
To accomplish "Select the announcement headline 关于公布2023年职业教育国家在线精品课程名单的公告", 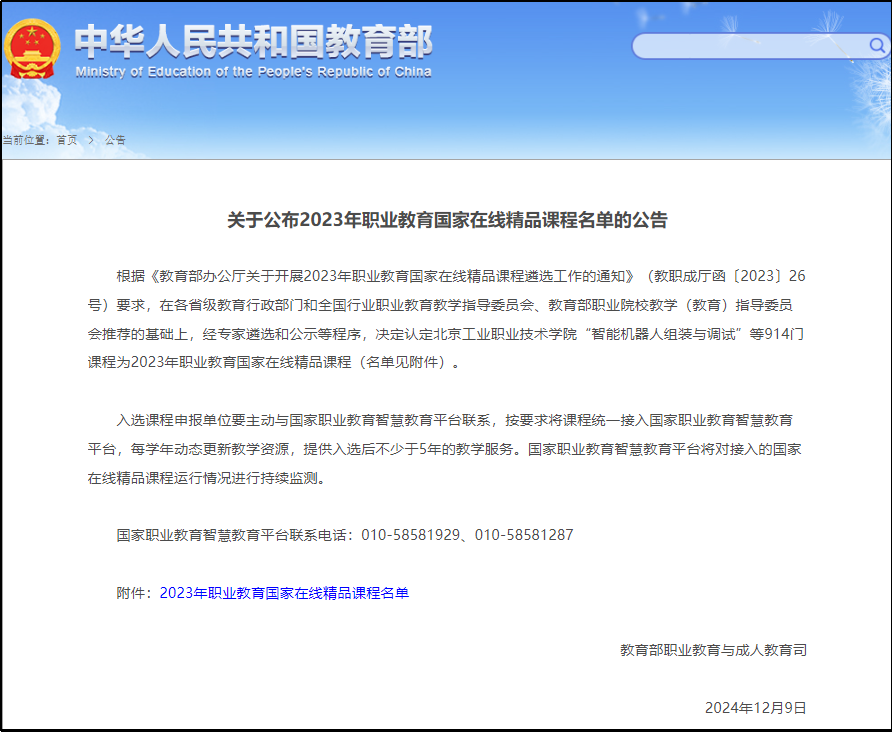I will [x=447, y=220].
